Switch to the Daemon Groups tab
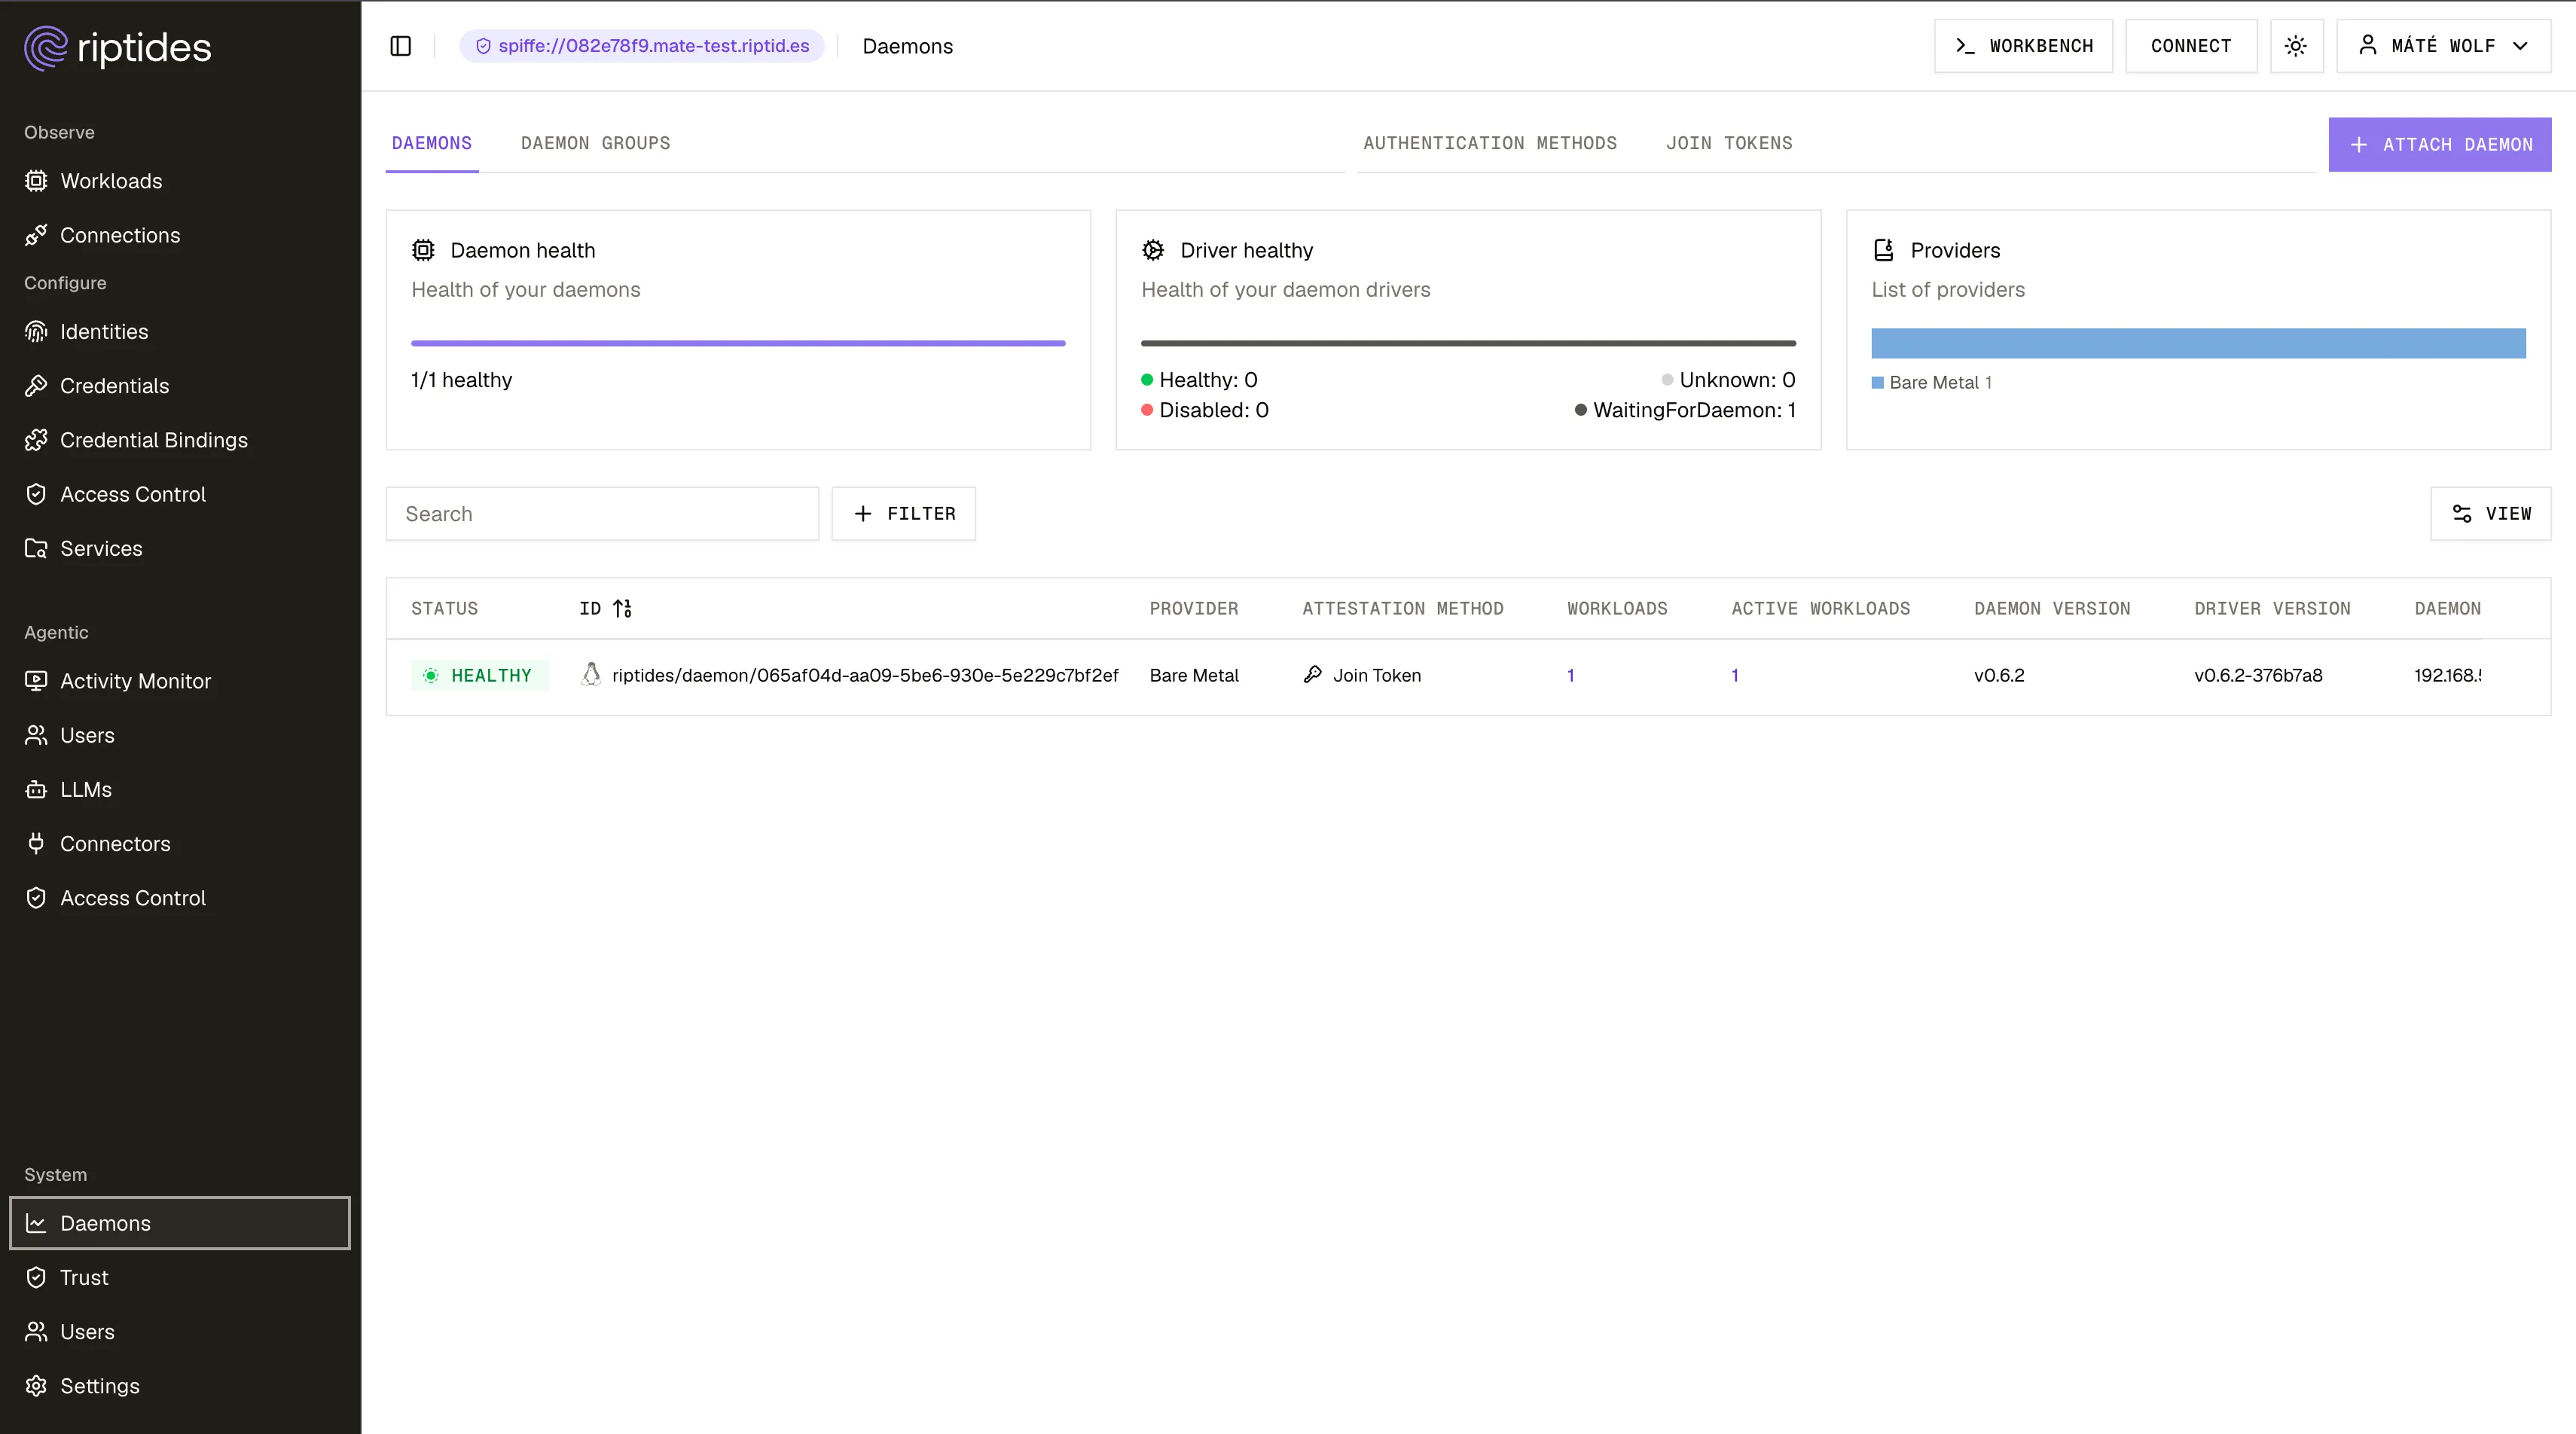 596,143
